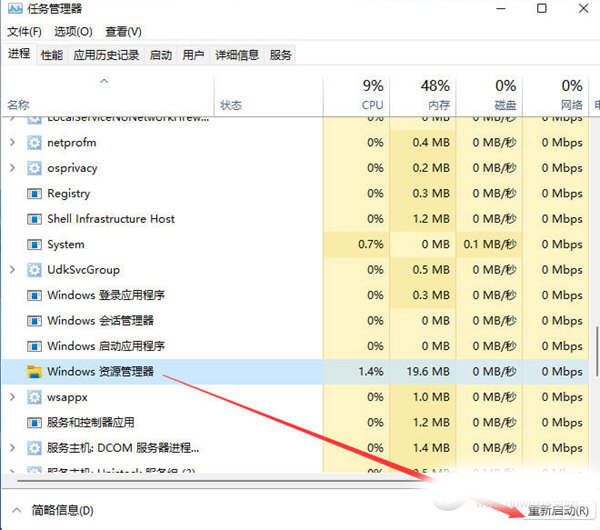Select the 进程 tab
Screen dimensions: 600x530
pos(19,54)
